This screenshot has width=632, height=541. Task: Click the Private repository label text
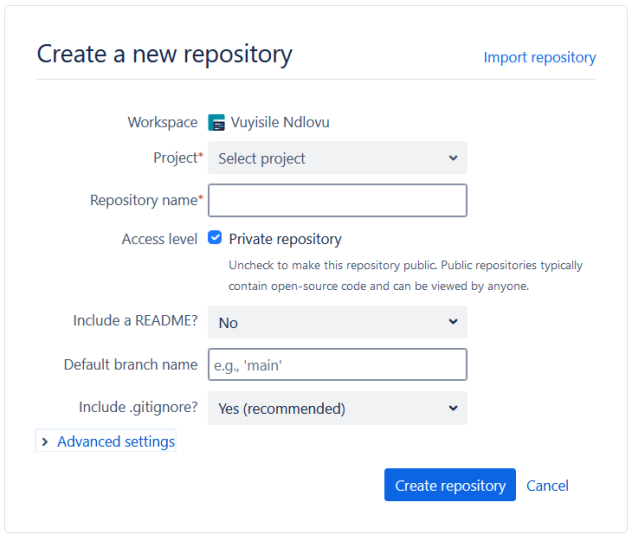pos(285,239)
